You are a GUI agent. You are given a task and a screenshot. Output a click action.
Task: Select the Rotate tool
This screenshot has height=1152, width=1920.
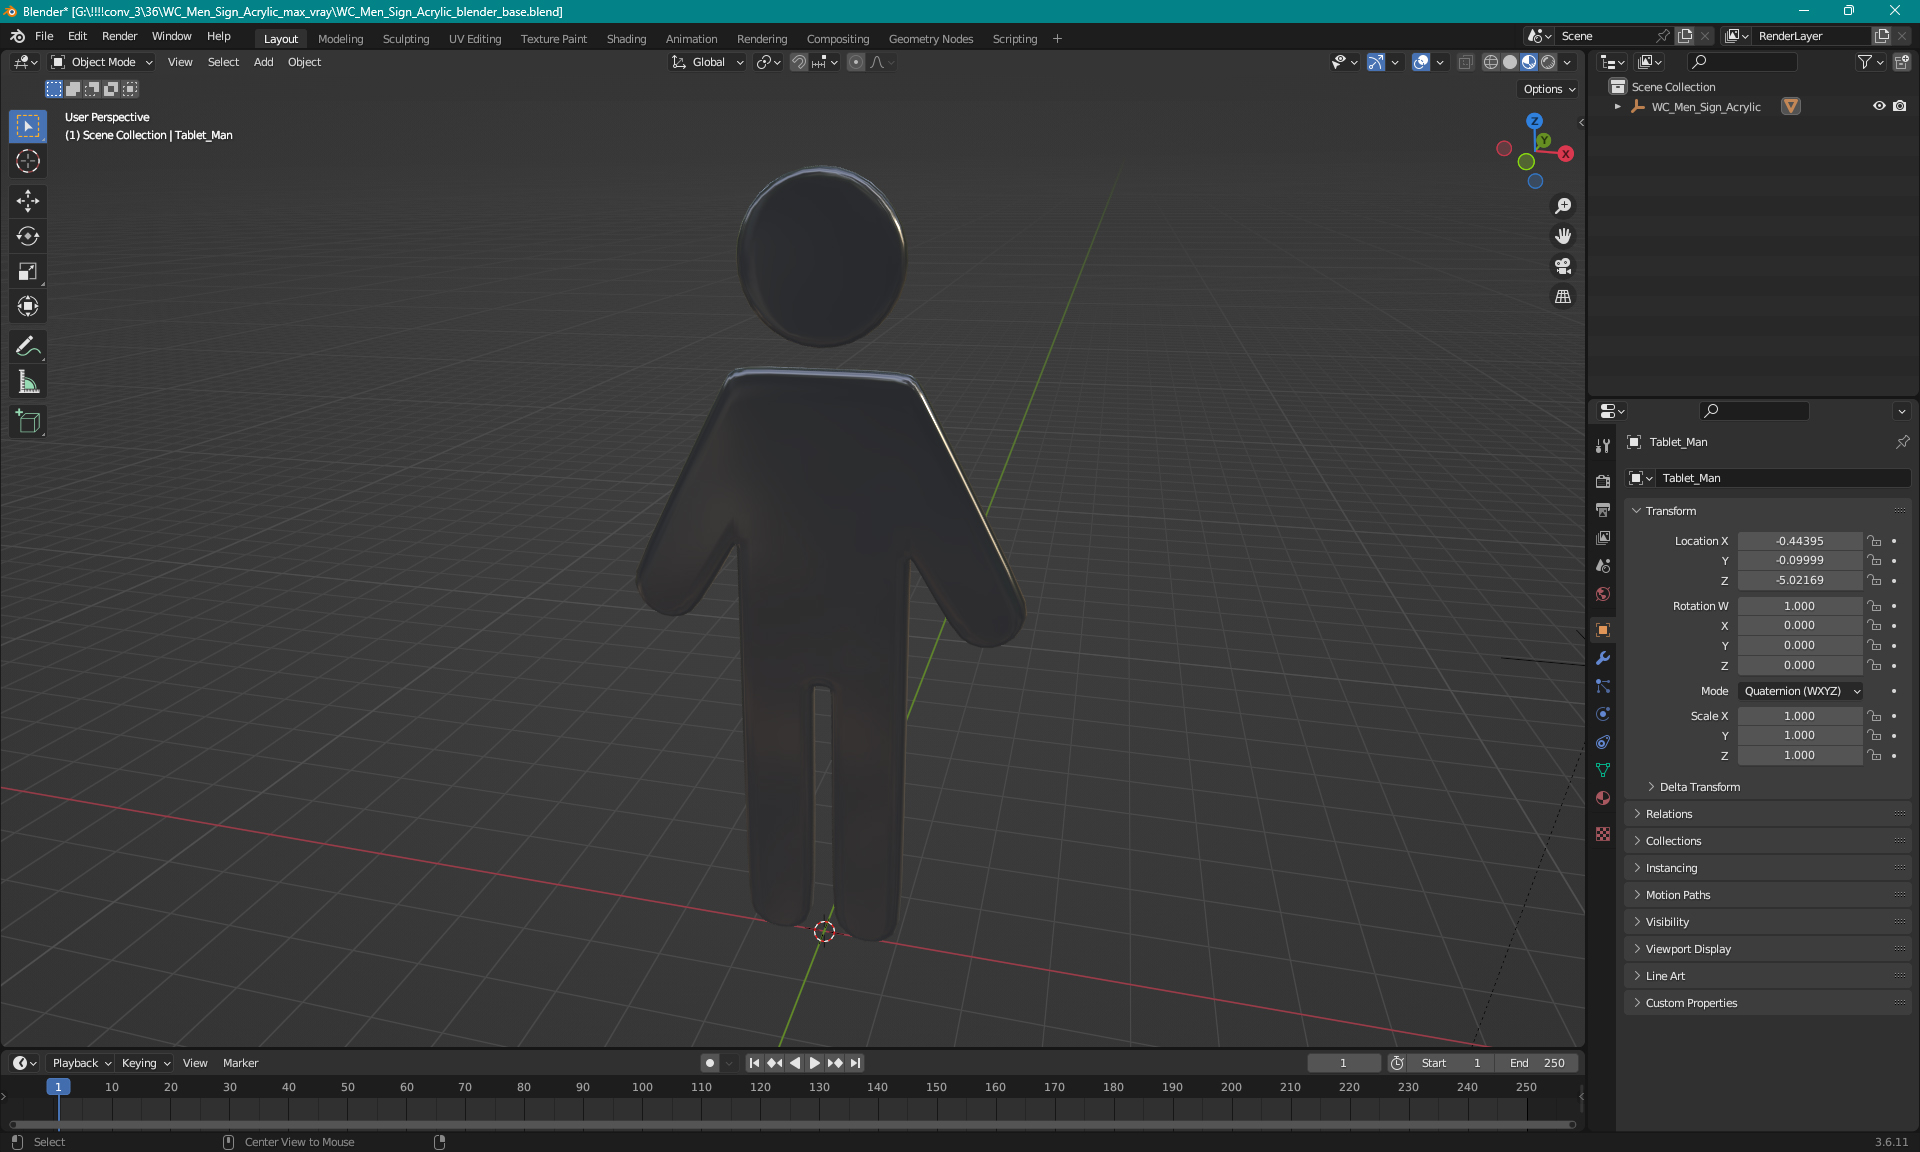(28, 236)
